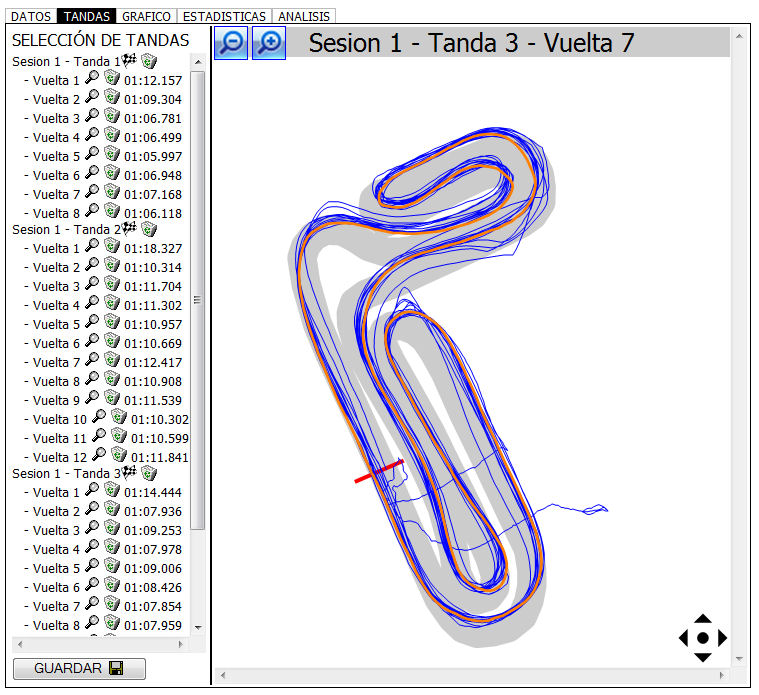759x695 pixels.
Task: Click the GUARDAR save button
Action: [x=79, y=668]
